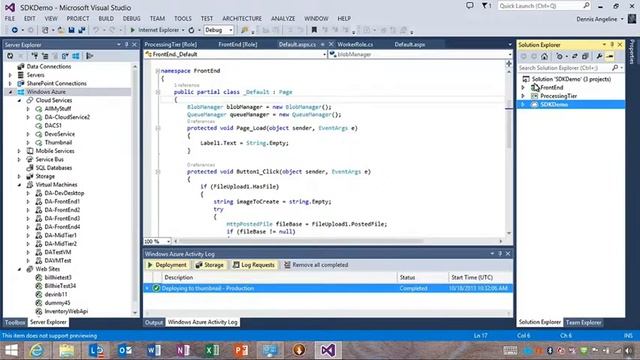Open Excel from the taskbar

pos(212,350)
